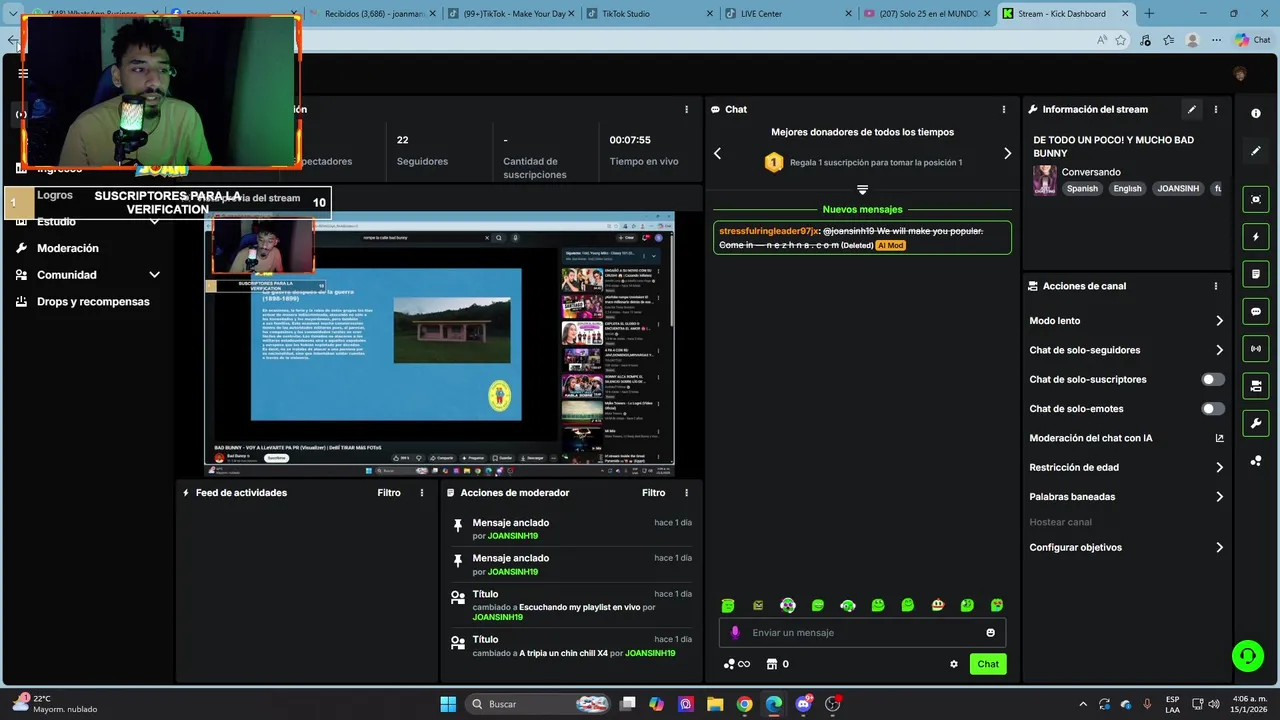Viewport: 1280px width, 720px height.
Task: Open Moderación del chat con IA external link
Action: (1219, 438)
